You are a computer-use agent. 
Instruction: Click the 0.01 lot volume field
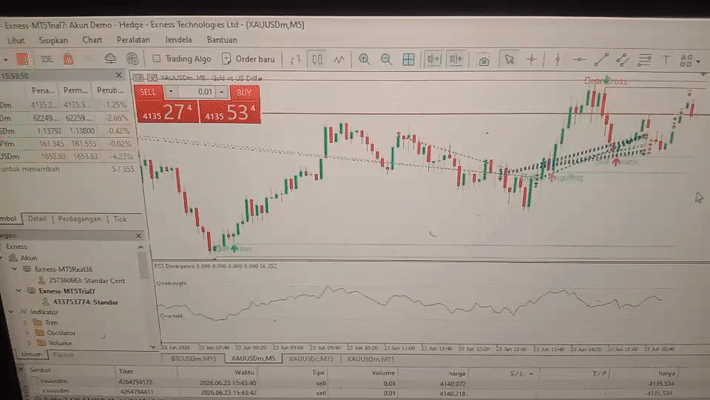[197, 92]
